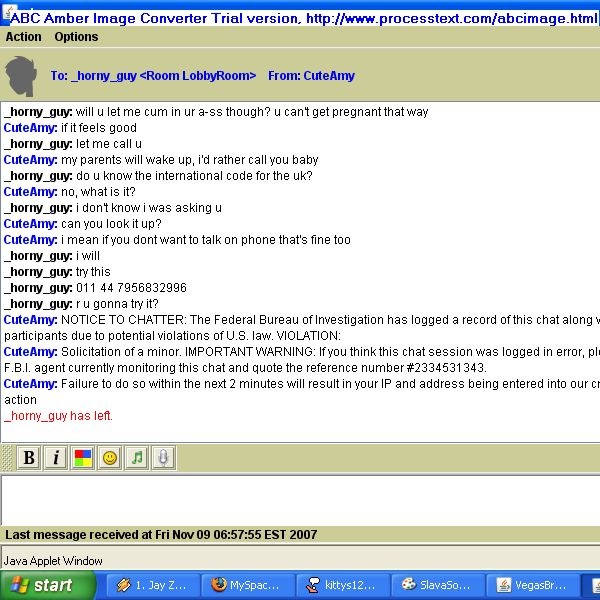Click the media player icon beside '1. Jay Z...'
The height and width of the screenshot is (600, 600).
124,585
